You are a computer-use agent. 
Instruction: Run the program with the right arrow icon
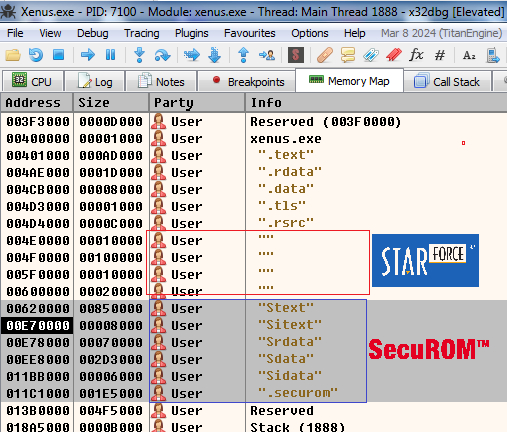coord(88,55)
